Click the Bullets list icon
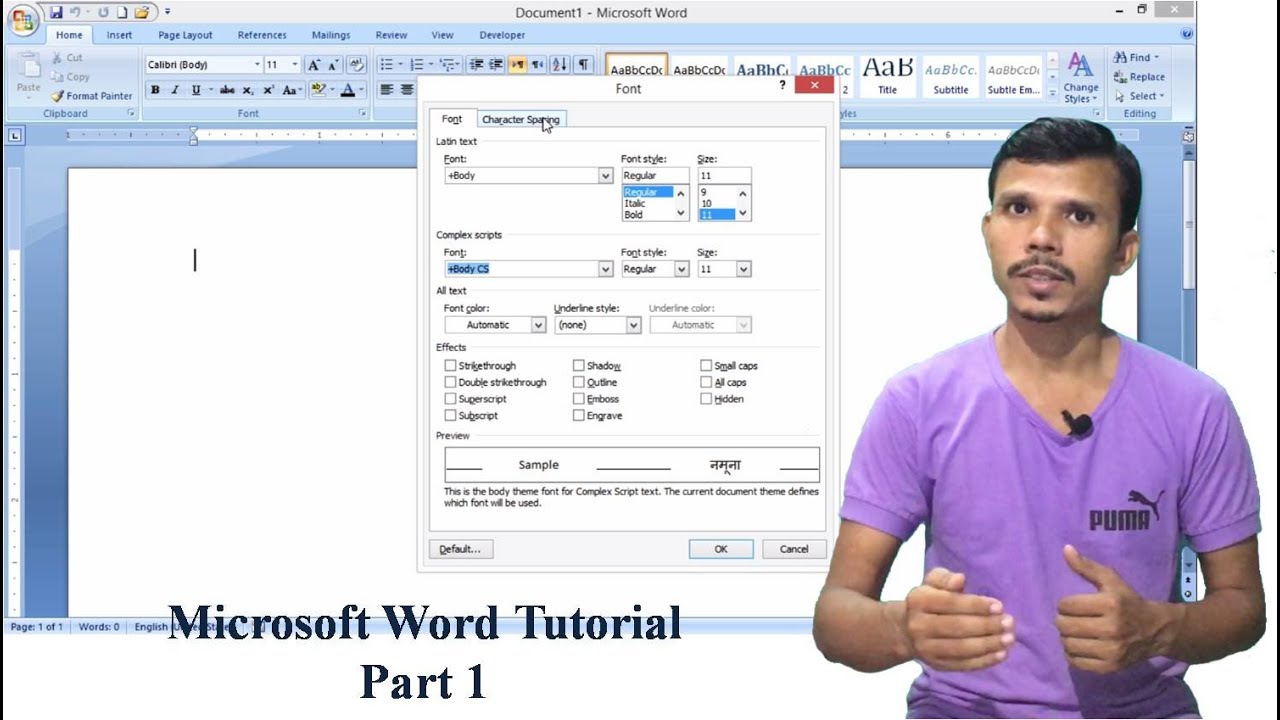 386,65
